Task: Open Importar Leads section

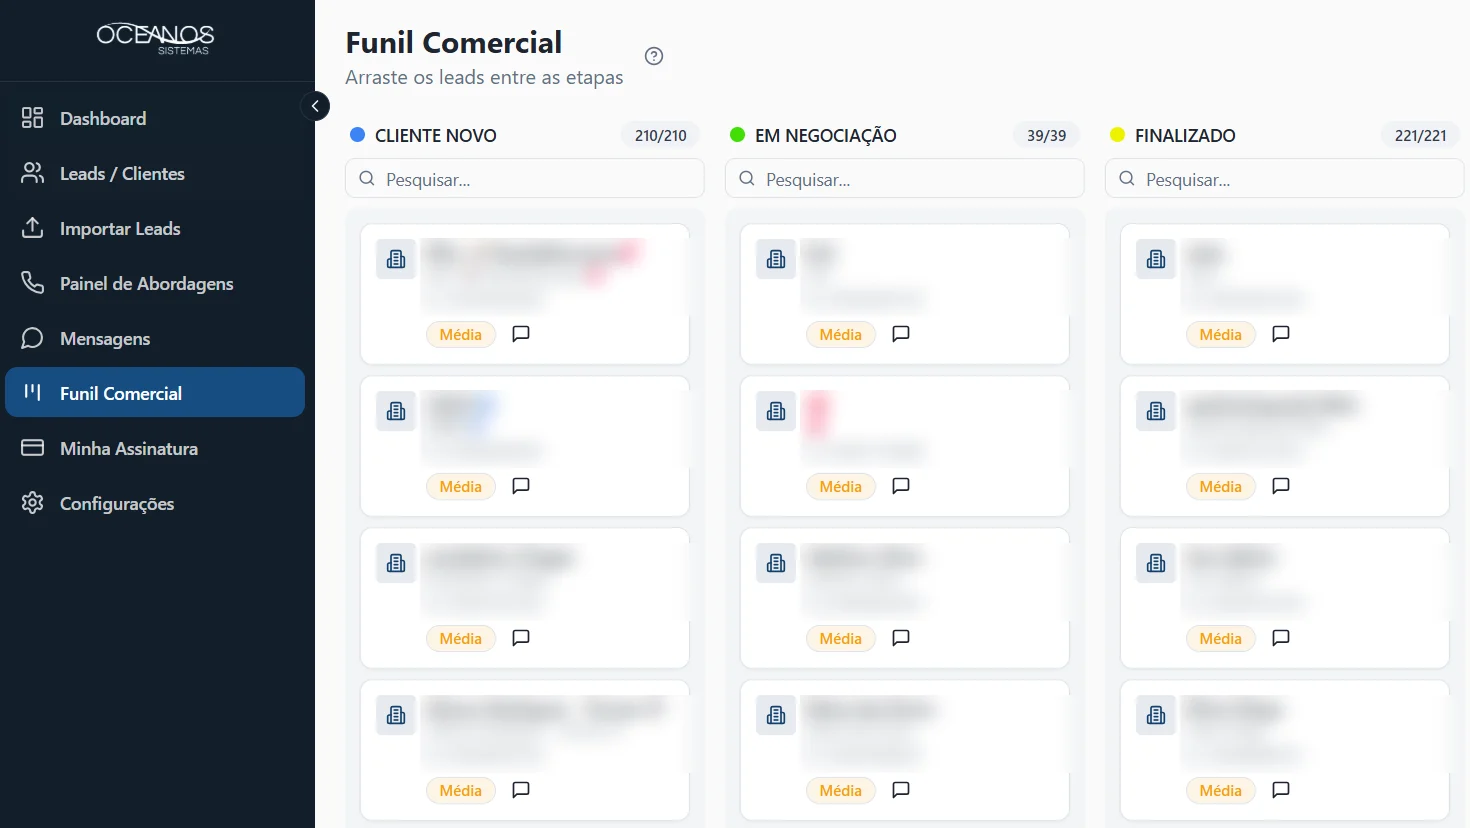Action: point(155,228)
